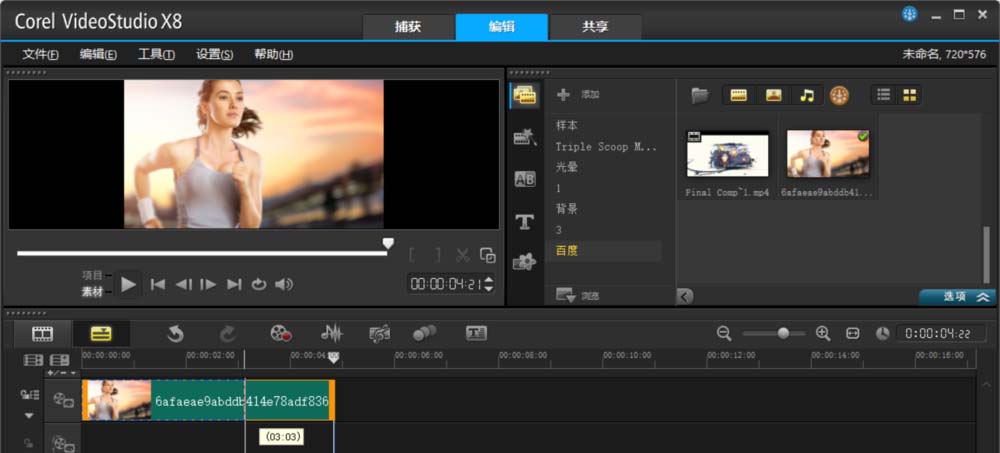Switch preview mode to 素材 clip
This screenshot has height=453, width=1000.
click(x=92, y=292)
